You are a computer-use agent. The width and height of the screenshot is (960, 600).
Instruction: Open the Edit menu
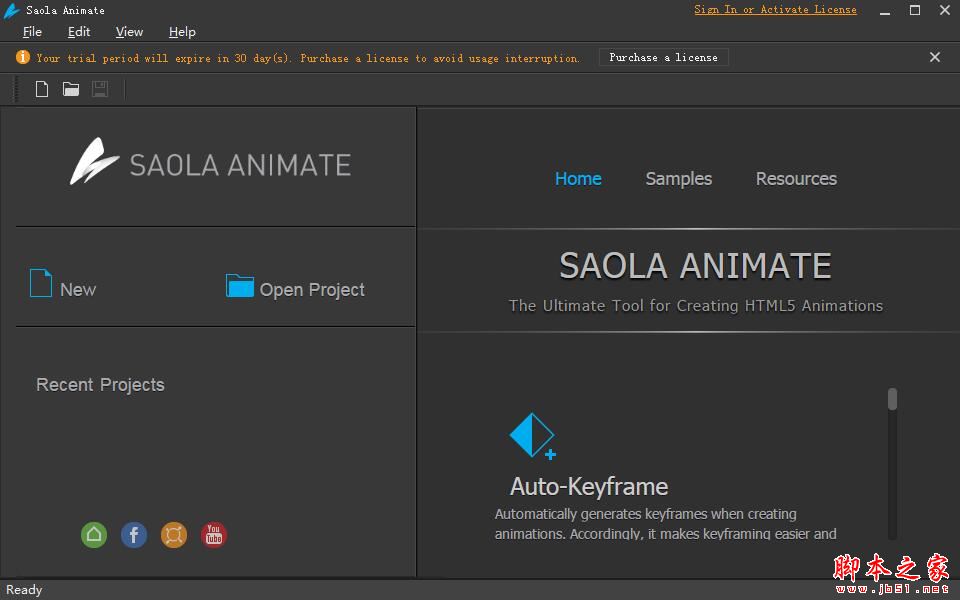[x=79, y=32]
